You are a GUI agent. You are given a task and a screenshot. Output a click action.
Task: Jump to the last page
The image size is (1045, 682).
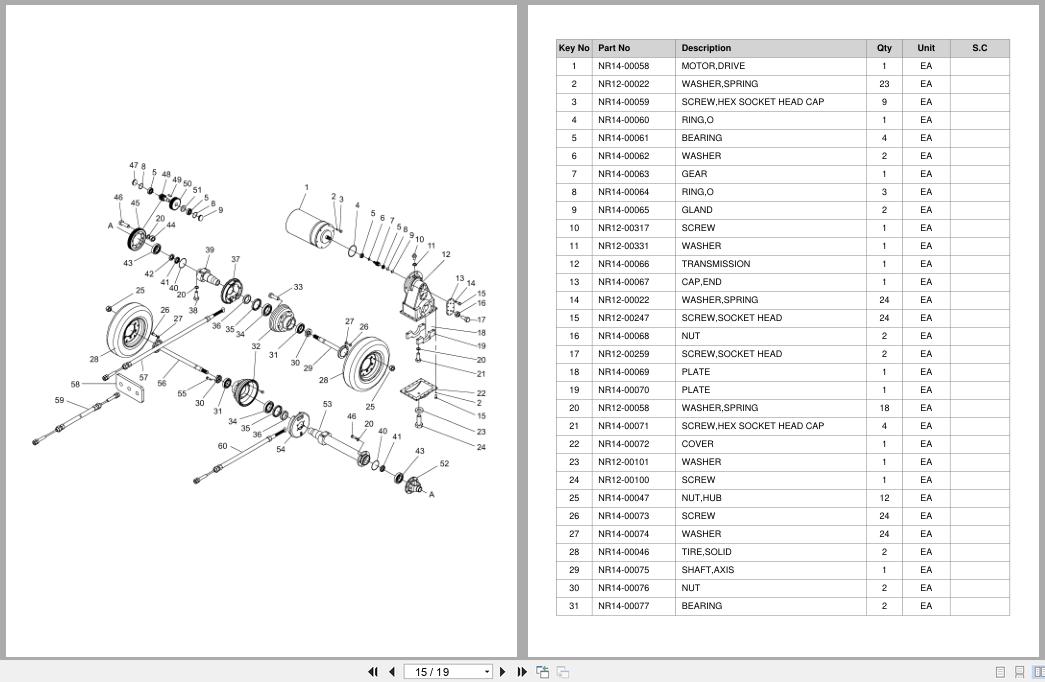[x=522, y=672]
